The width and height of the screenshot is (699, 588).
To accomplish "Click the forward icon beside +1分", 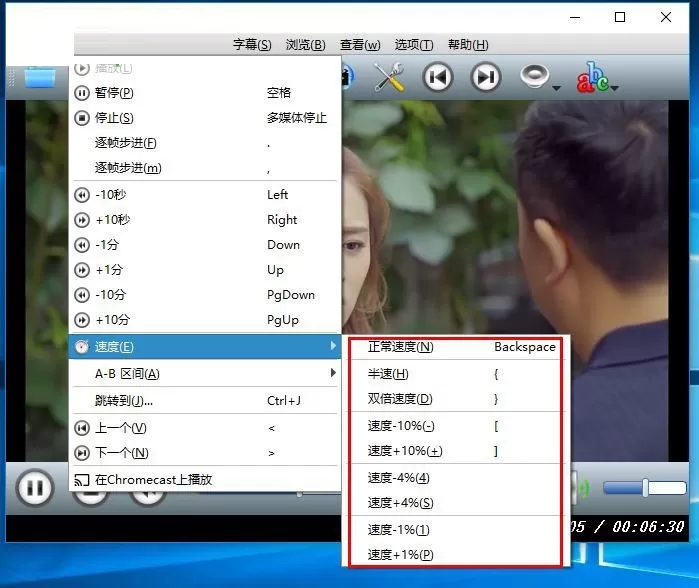I will click(x=82, y=270).
